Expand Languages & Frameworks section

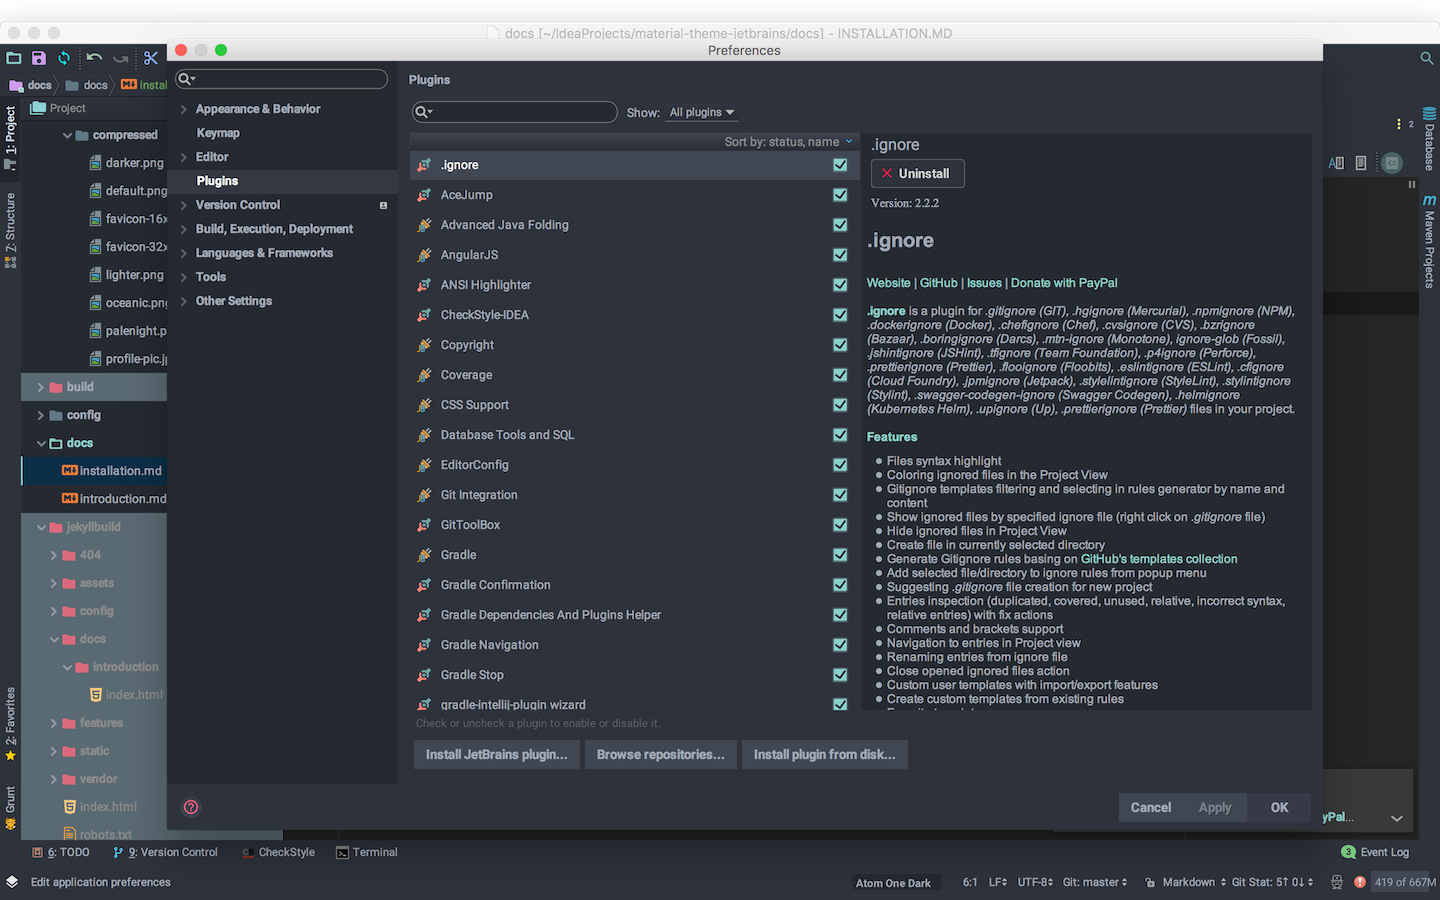184,253
